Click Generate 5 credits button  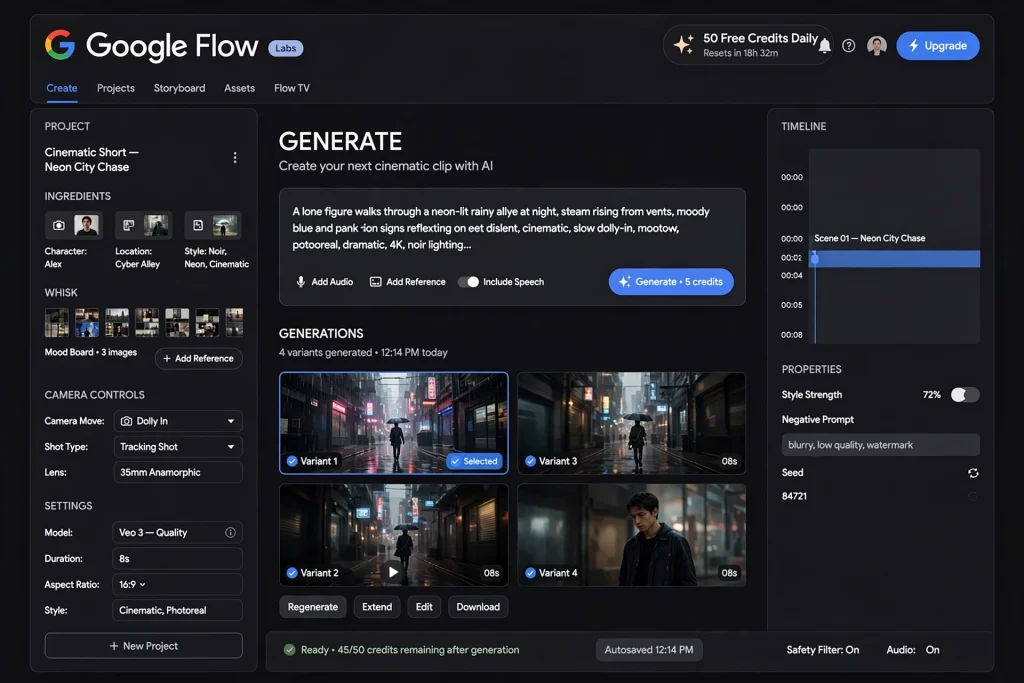pos(671,281)
